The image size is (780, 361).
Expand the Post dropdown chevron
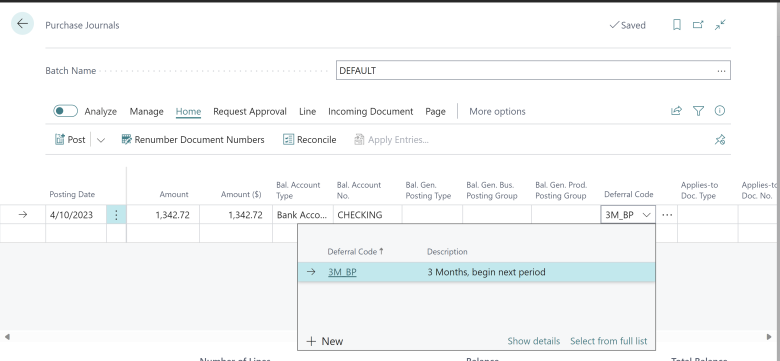(x=101, y=140)
